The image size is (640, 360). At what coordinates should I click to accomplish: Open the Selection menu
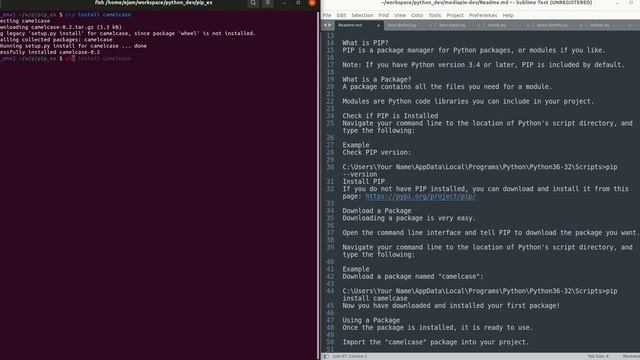point(362,15)
